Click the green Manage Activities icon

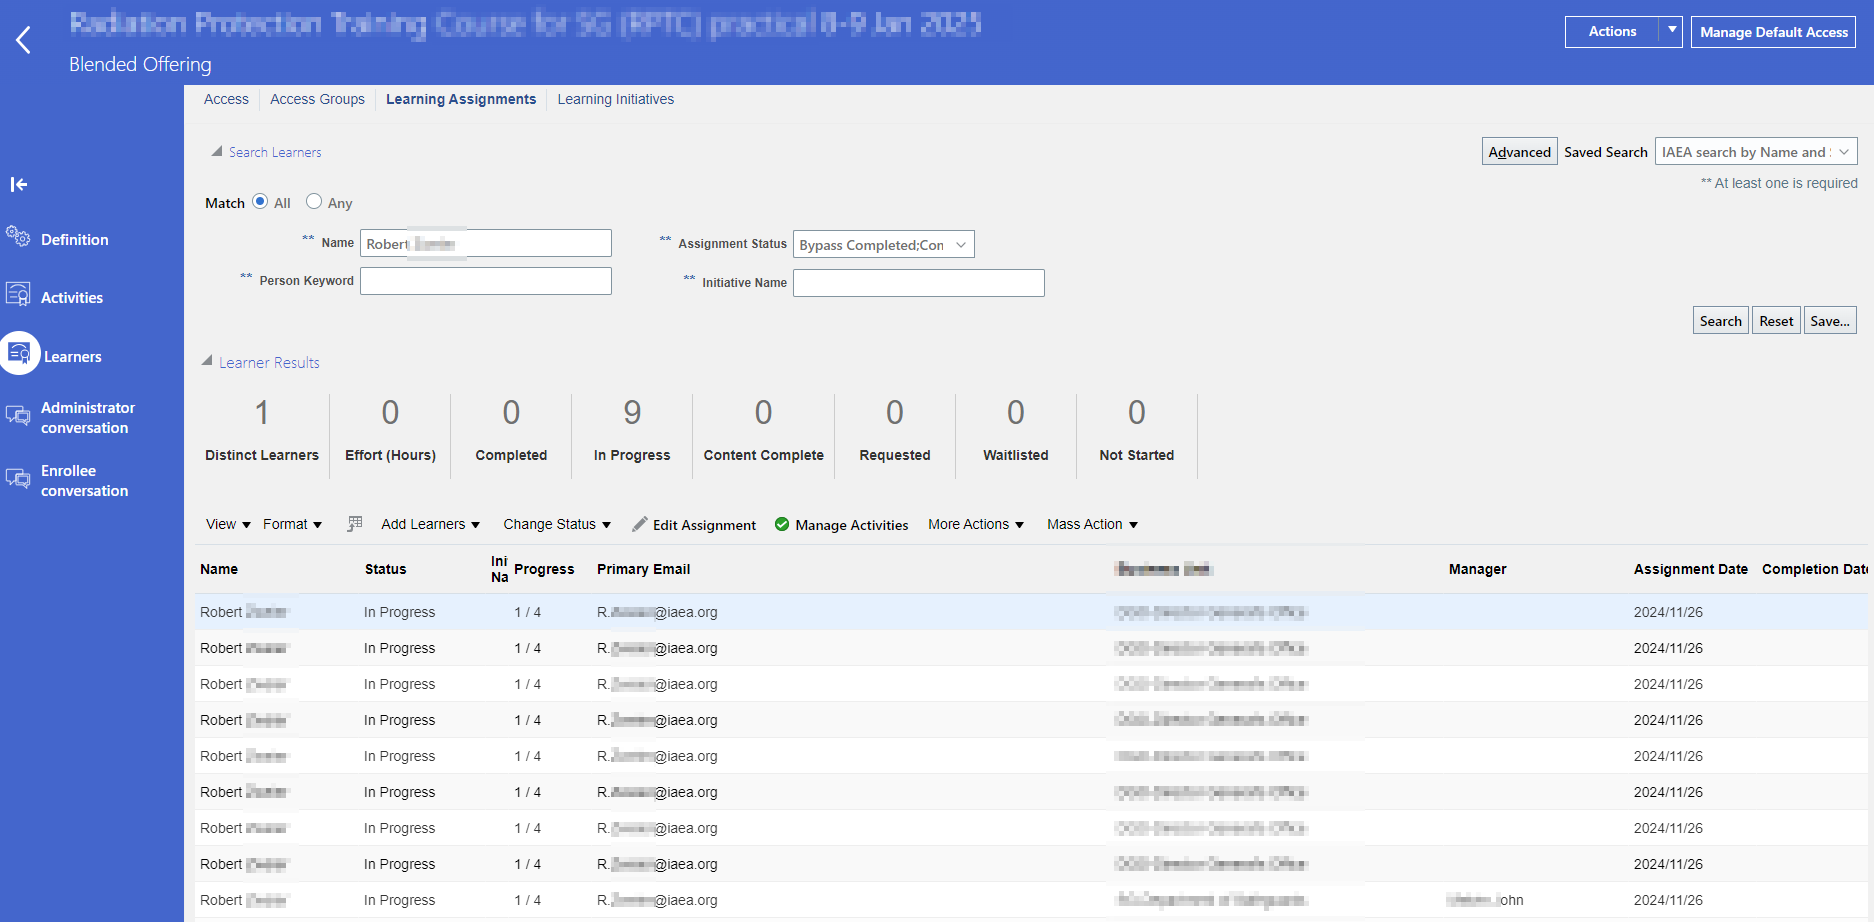pos(782,524)
